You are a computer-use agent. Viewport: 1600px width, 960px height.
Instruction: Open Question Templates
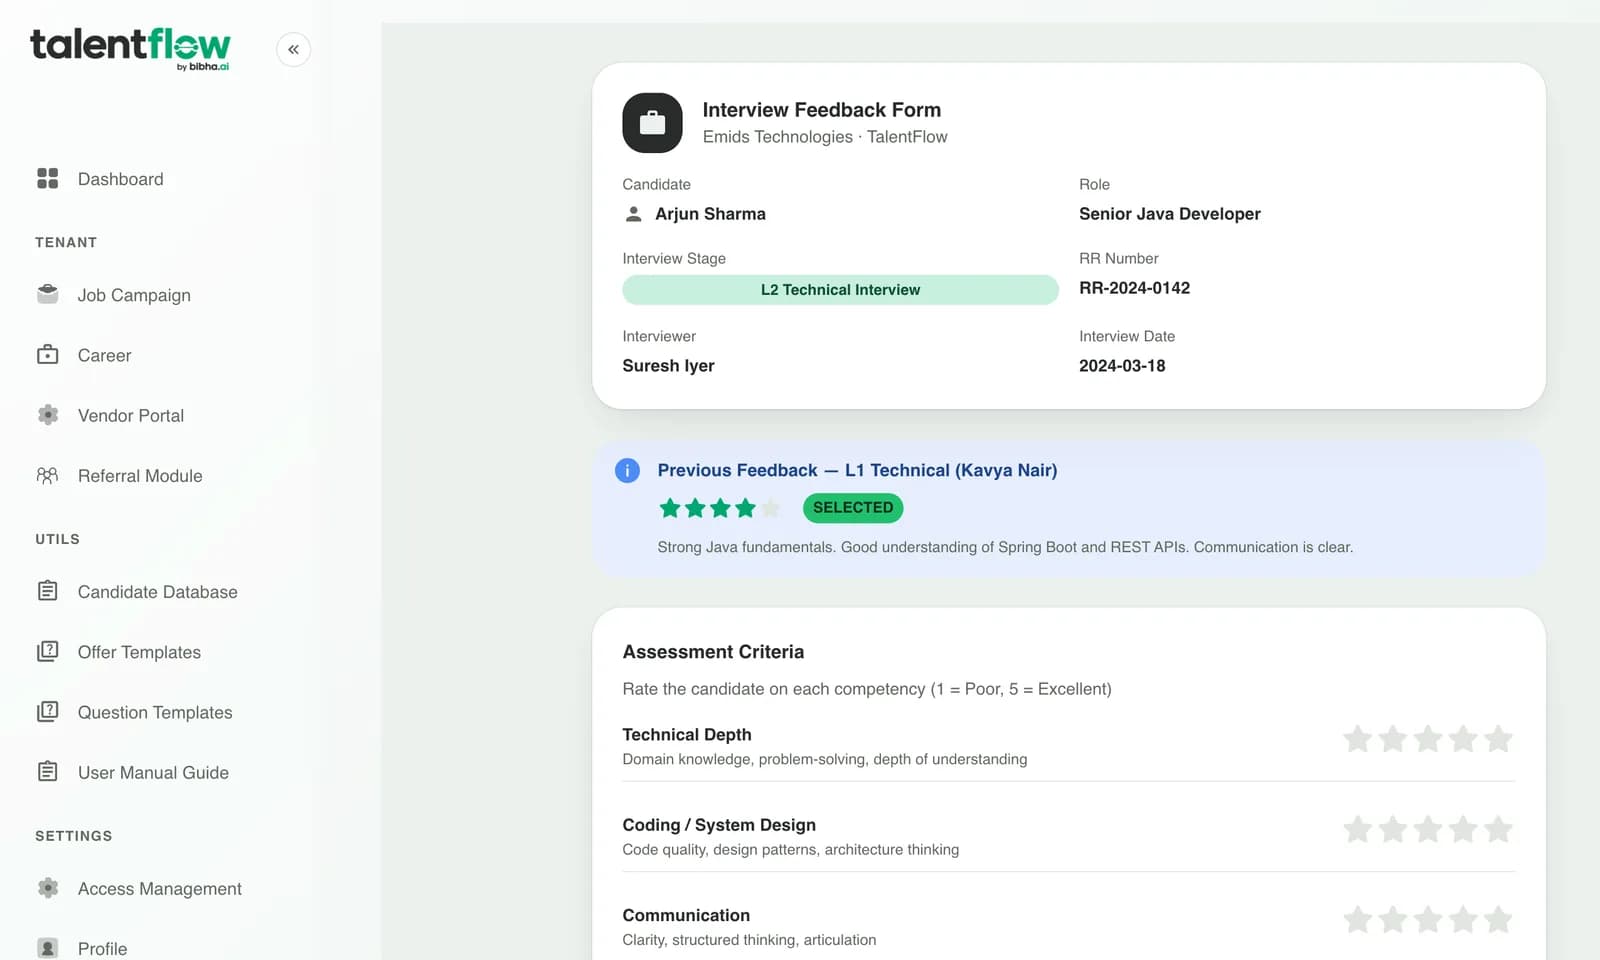pos(155,712)
